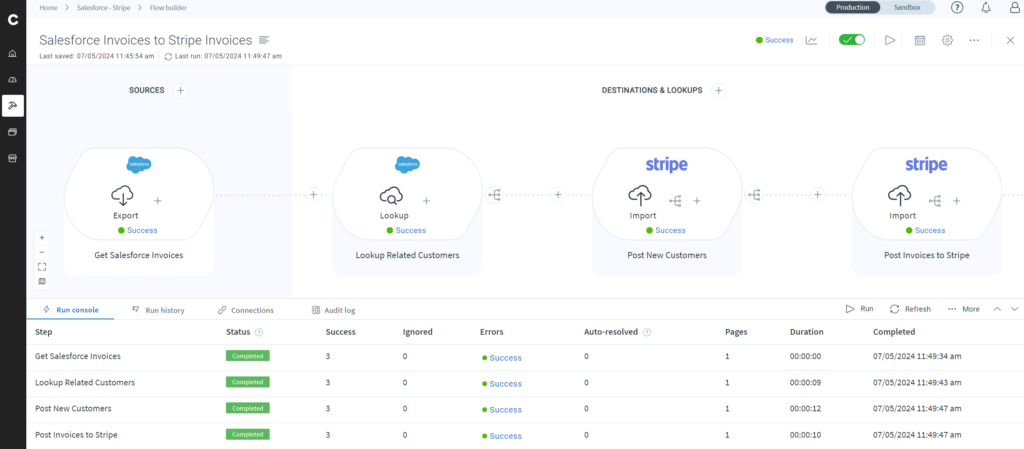The image size is (1024, 449).
Task: Add hook plus icon in Export step
Action: tap(157, 201)
